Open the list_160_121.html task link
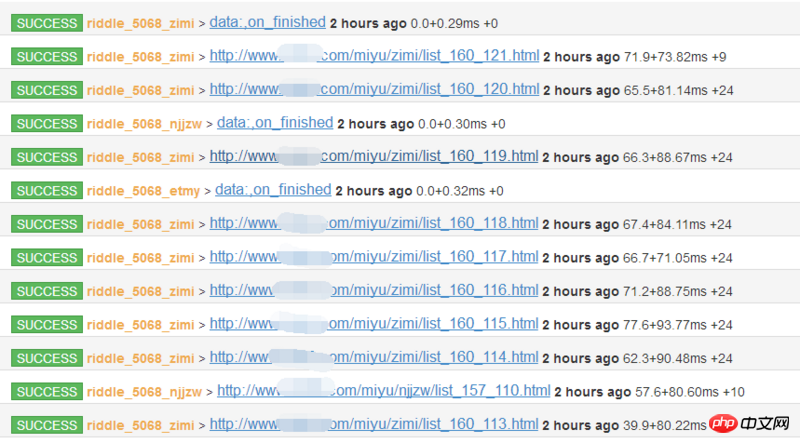 (374, 56)
